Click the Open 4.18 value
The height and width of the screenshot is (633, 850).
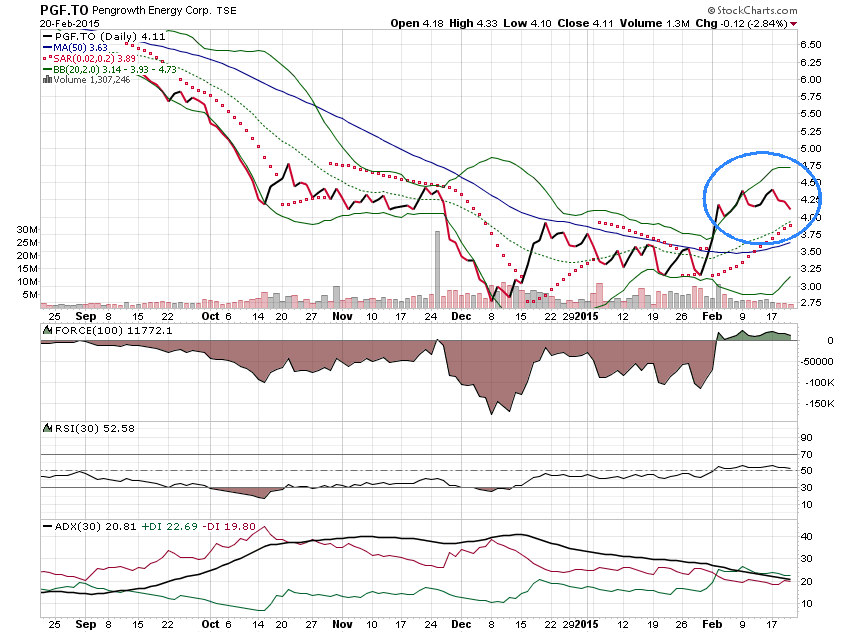(417, 23)
